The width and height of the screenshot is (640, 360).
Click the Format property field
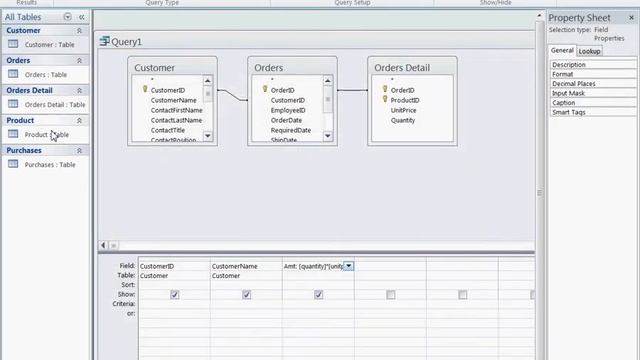(x=593, y=74)
